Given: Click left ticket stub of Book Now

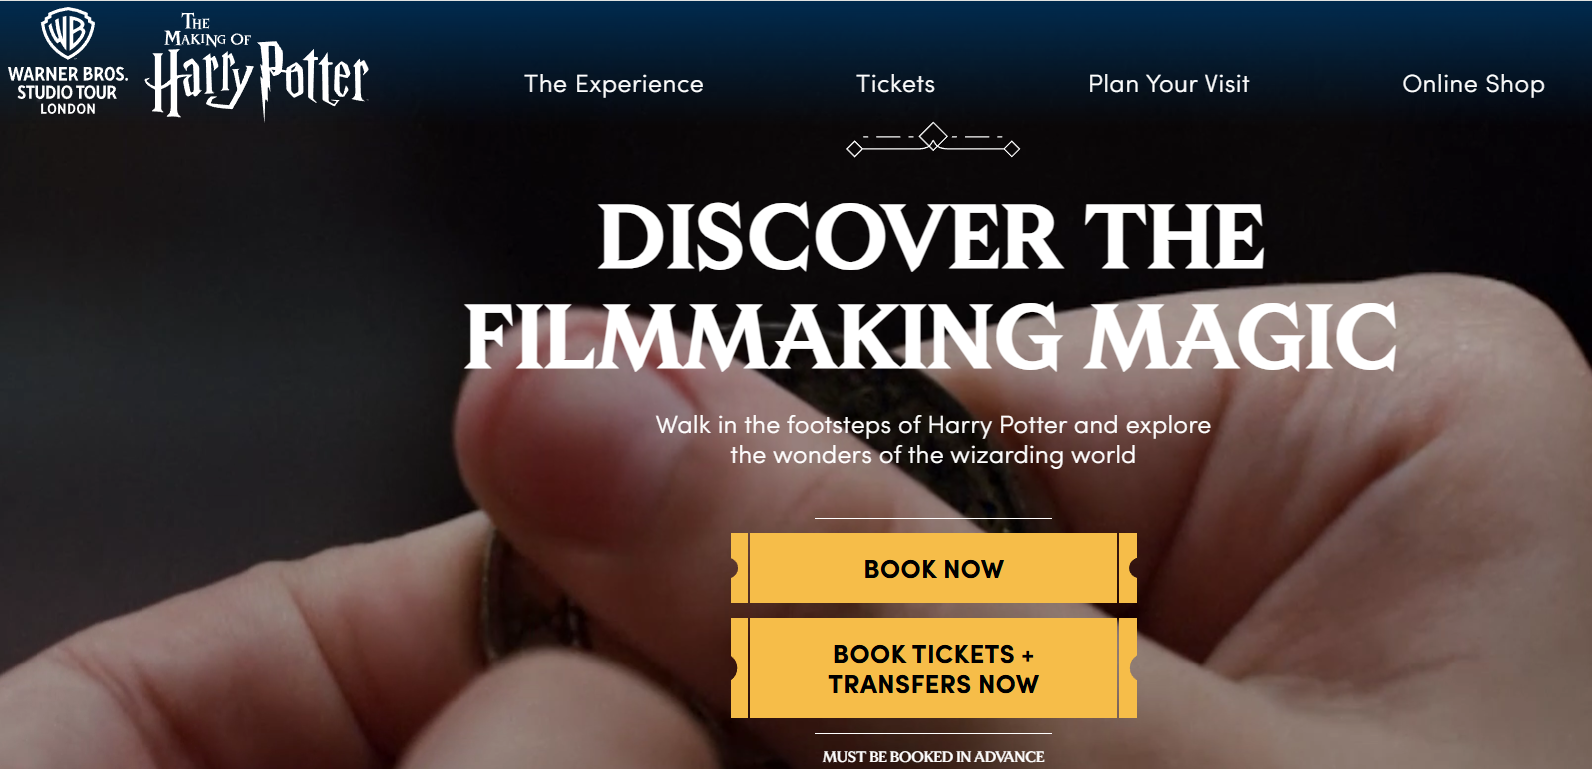Looking at the screenshot, I should (x=739, y=568).
